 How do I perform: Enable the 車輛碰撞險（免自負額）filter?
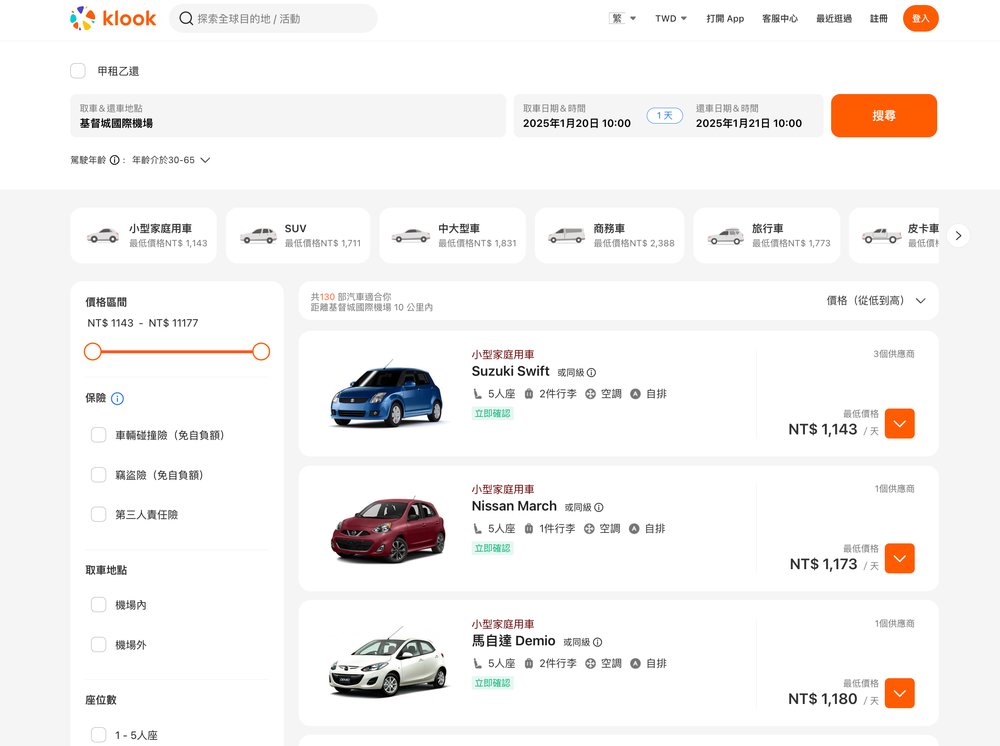98,434
